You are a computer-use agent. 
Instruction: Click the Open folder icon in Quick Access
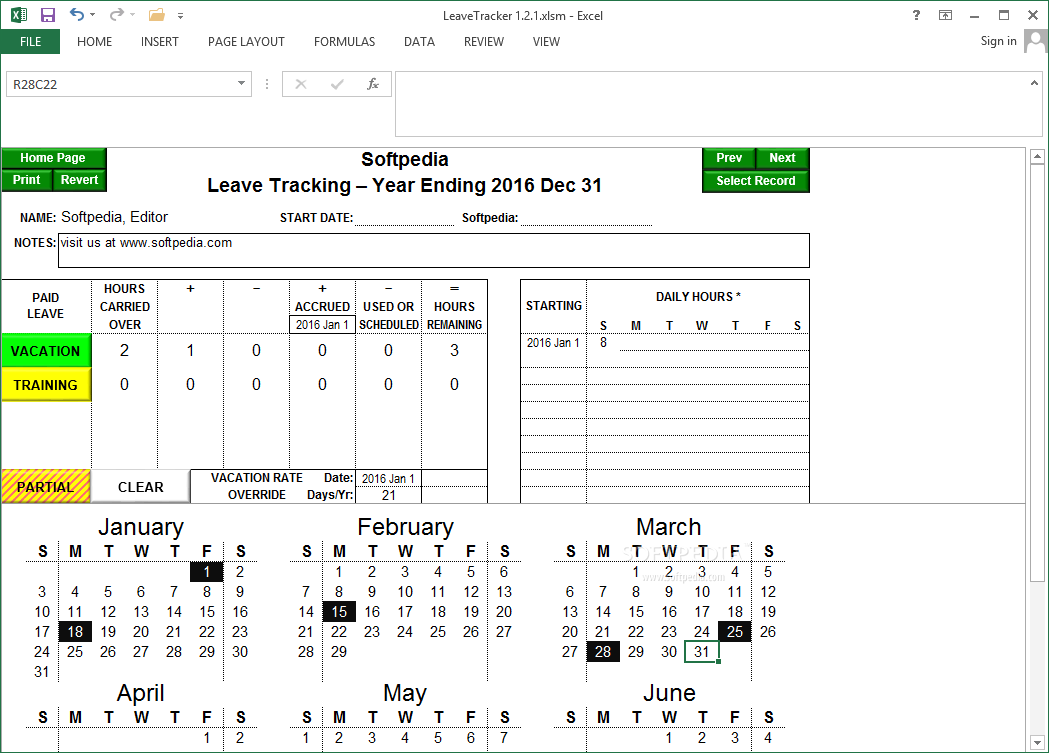click(x=157, y=15)
